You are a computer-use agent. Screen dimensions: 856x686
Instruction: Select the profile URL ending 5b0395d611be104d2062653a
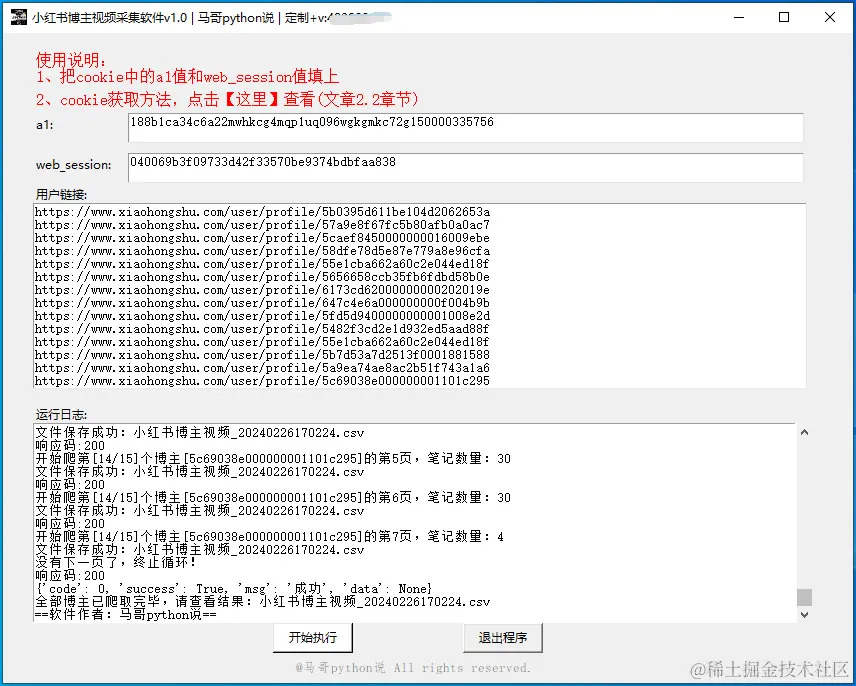[x=262, y=212]
